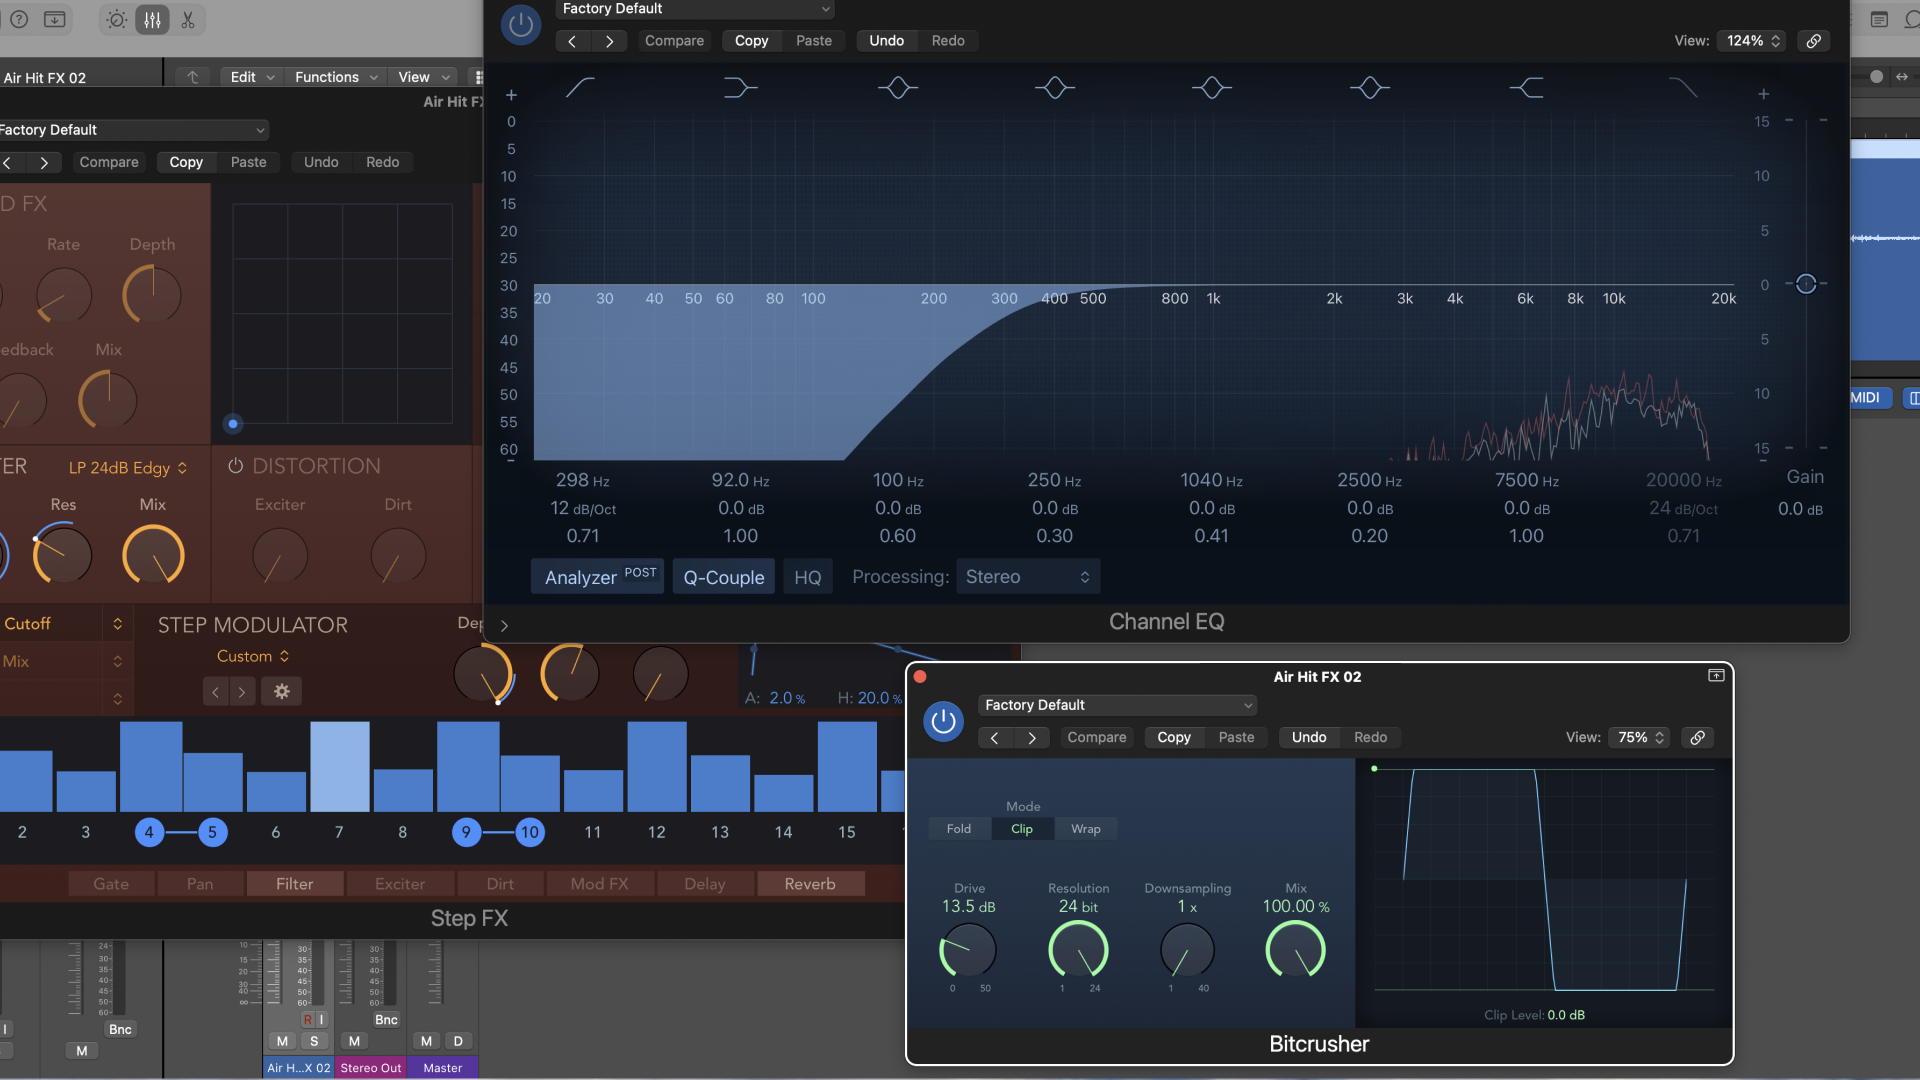1920x1080 pixels.
Task: Select the 2500 Hz bell band icon
Action: [x=1369, y=88]
